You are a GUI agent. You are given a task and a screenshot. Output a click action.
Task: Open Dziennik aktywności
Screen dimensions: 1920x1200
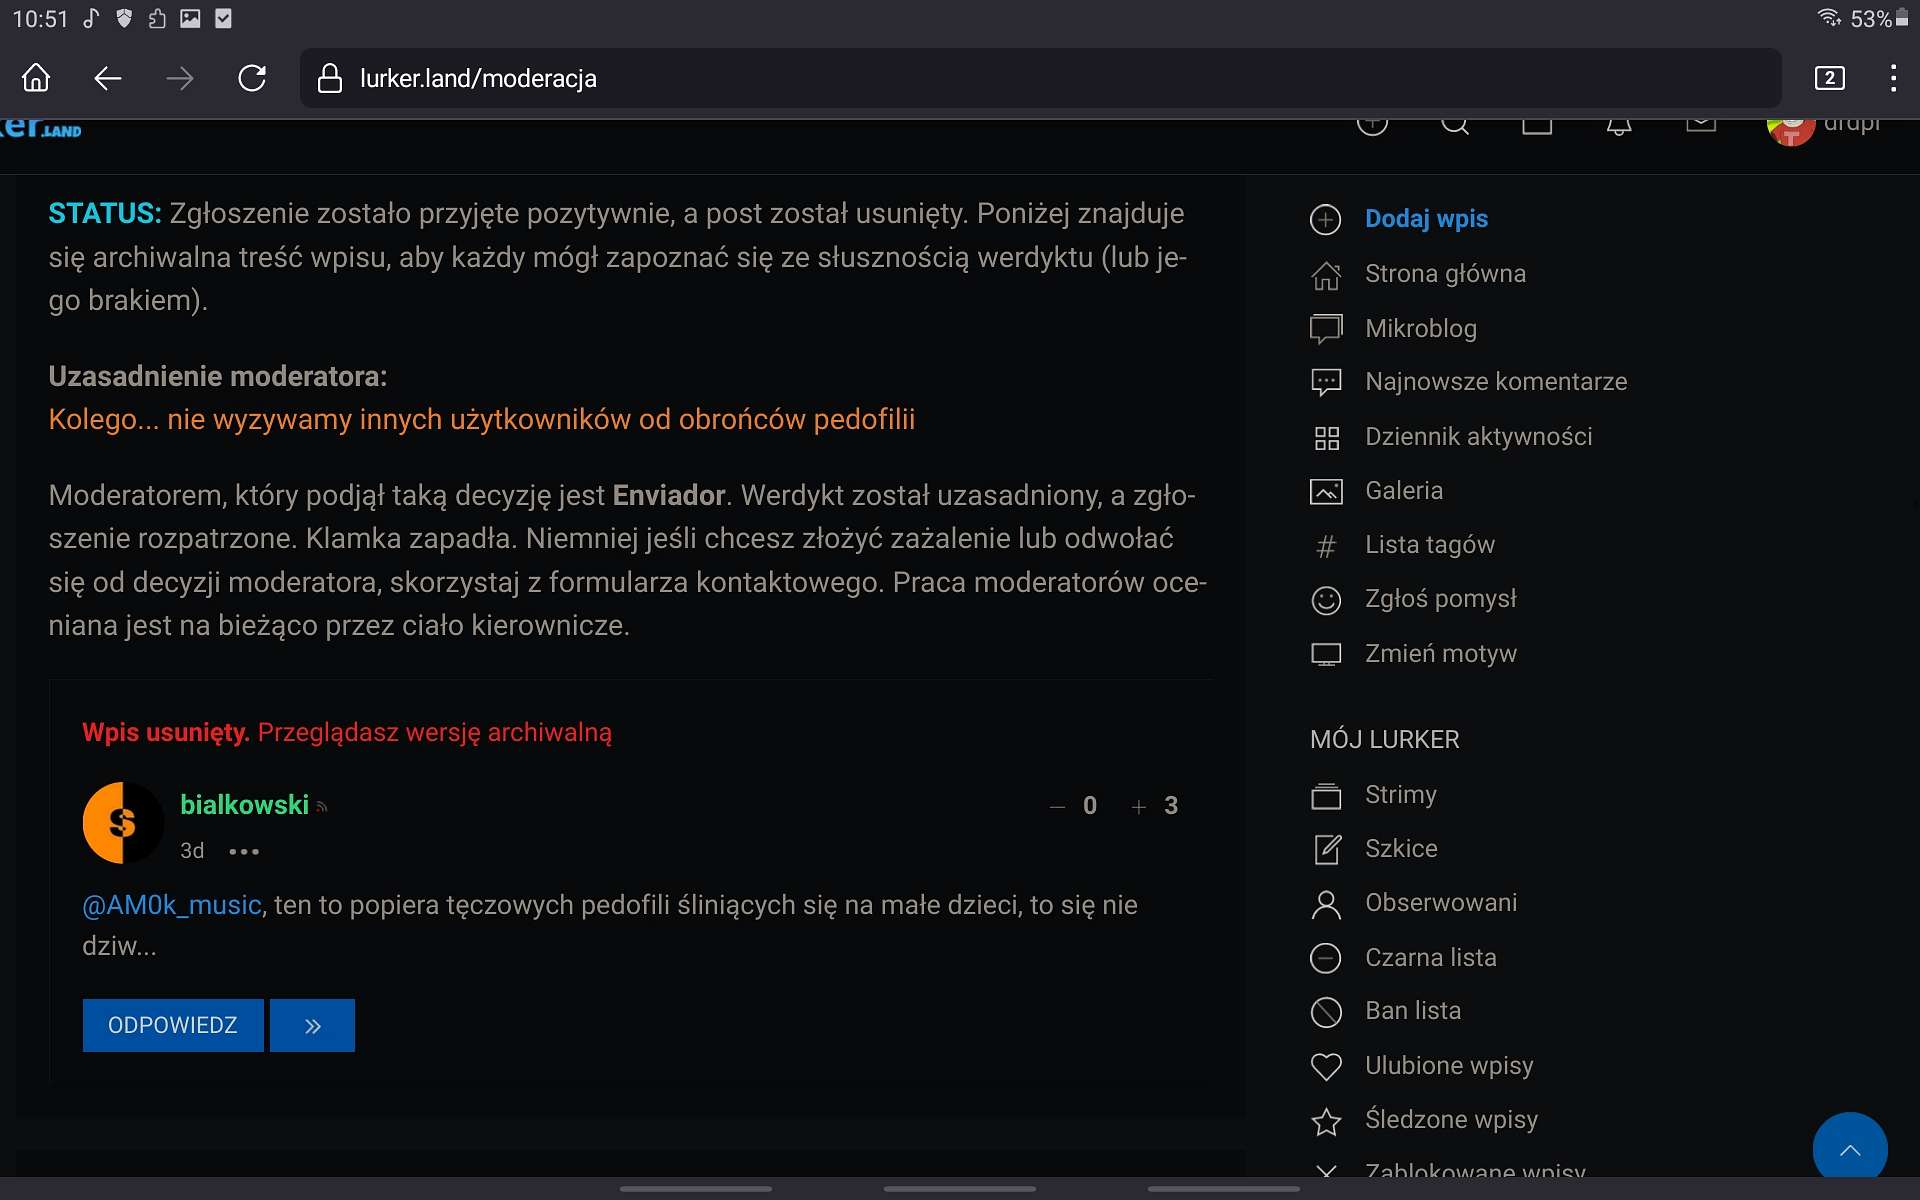click(x=1478, y=437)
